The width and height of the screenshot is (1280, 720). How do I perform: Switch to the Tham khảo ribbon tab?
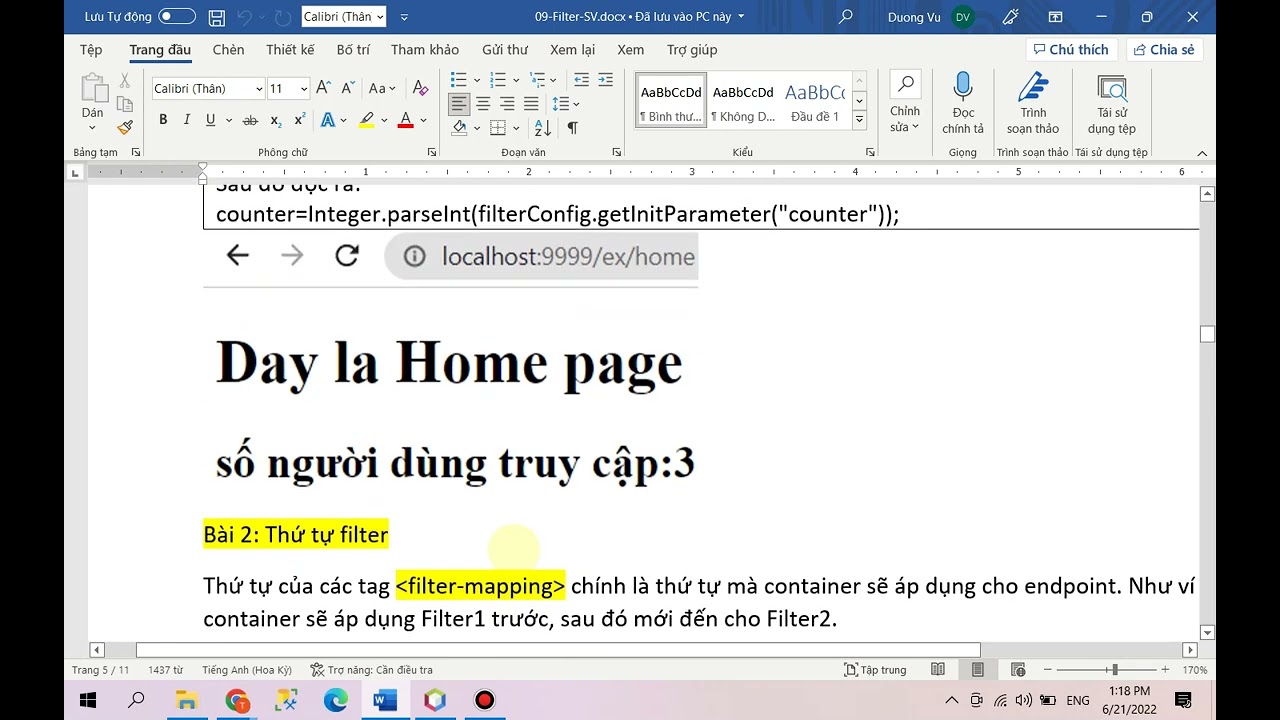(x=425, y=50)
